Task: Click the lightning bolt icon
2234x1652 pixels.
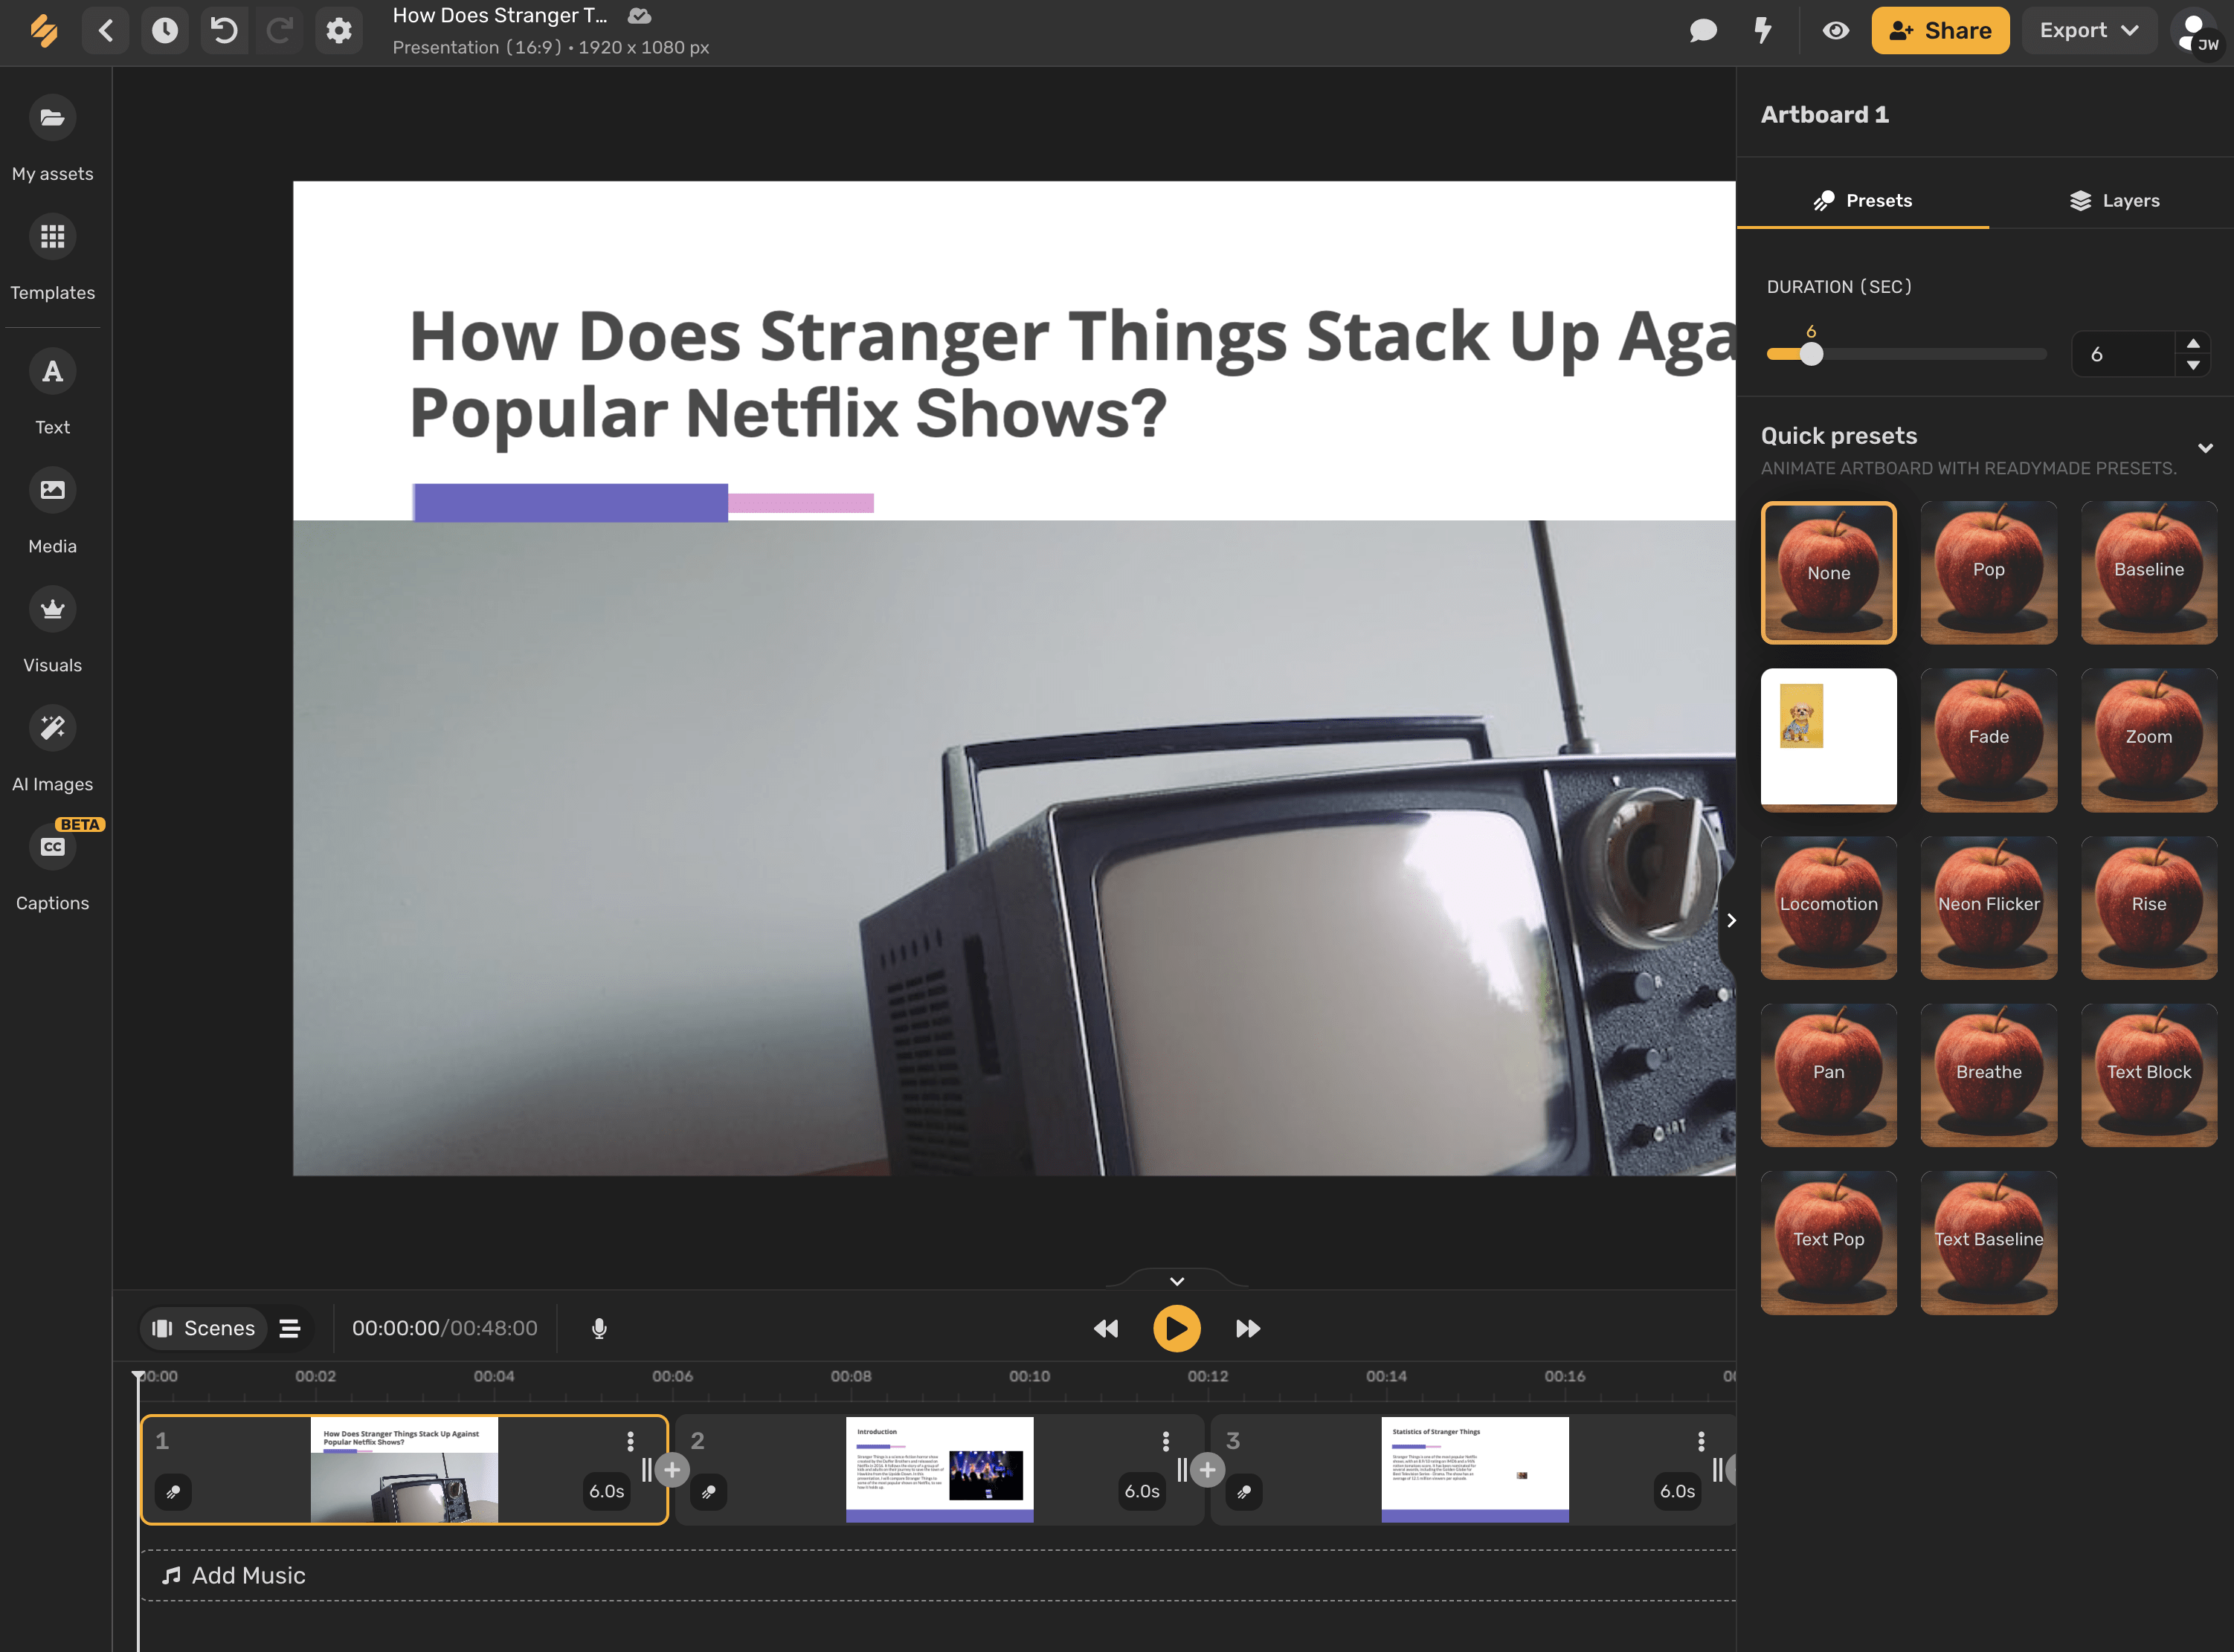Action: (1763, 31)
